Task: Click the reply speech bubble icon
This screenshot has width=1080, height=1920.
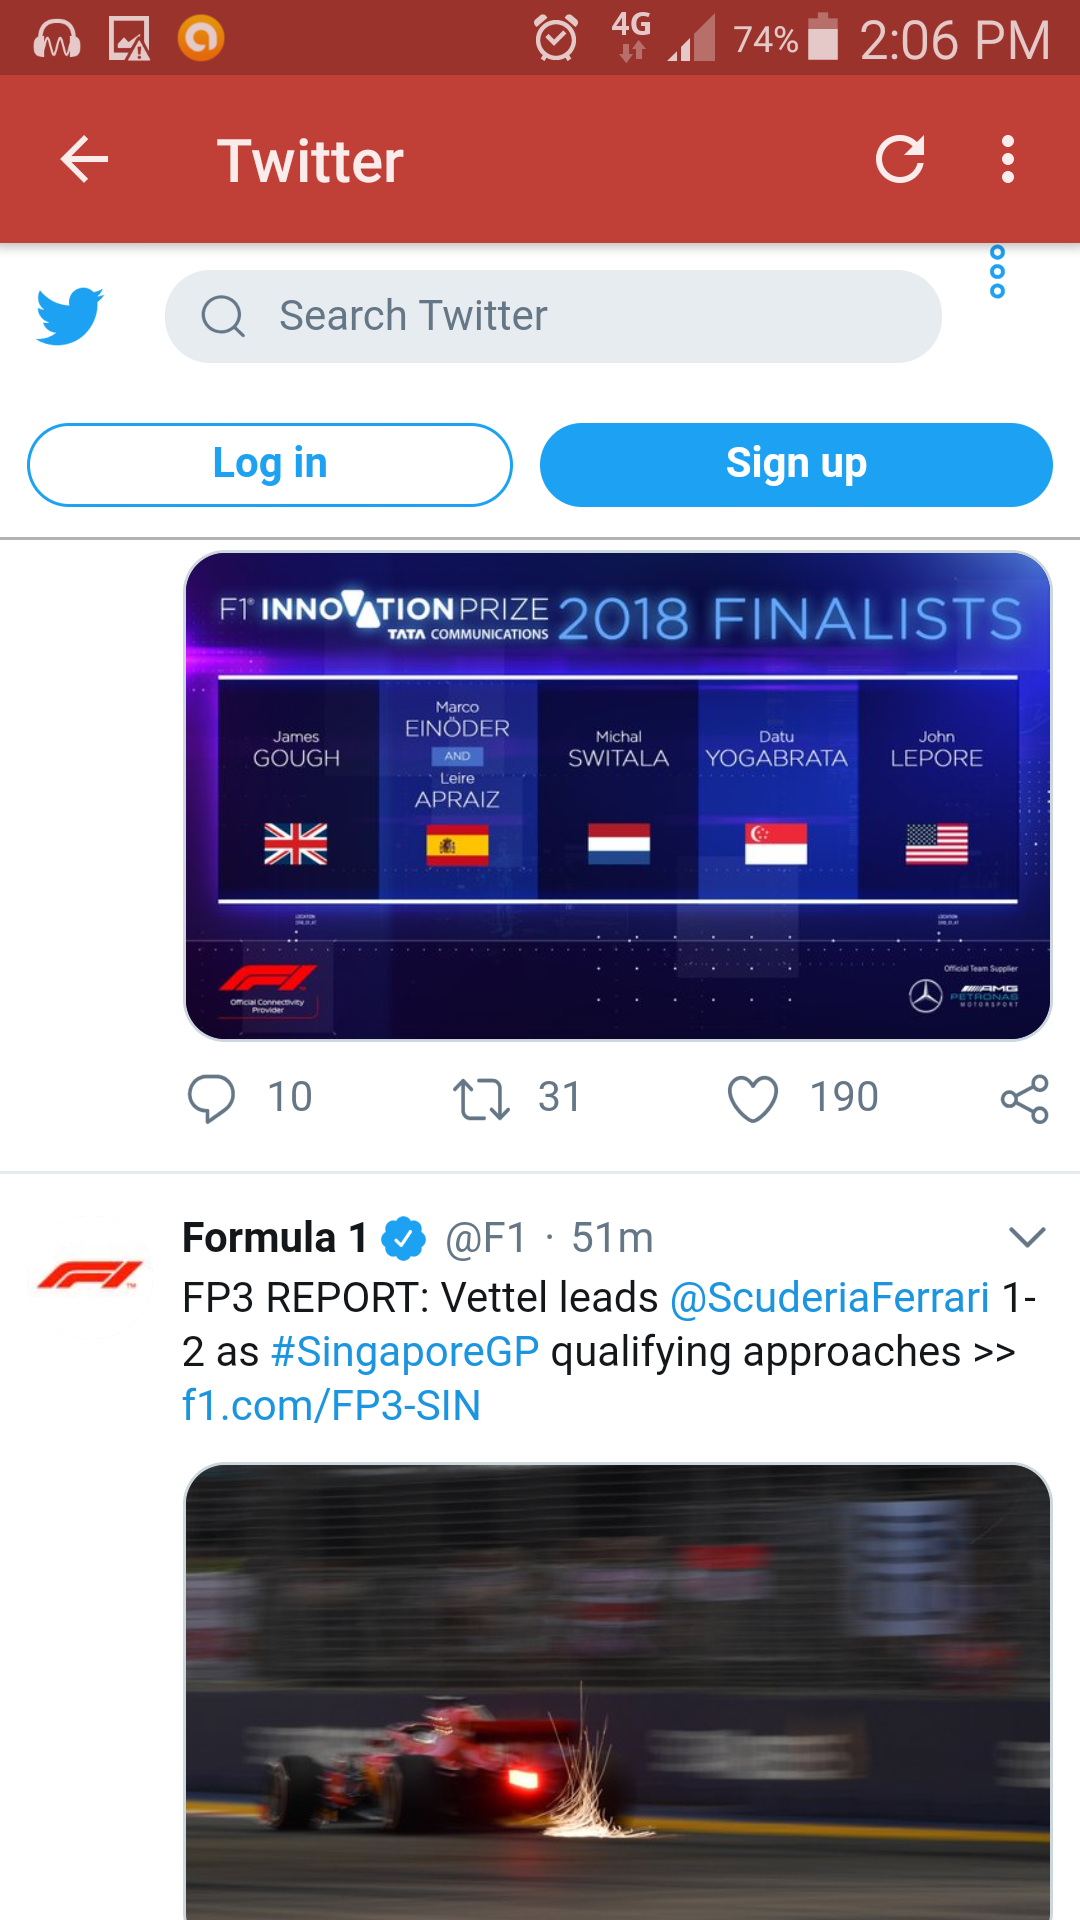Action: click(x=212, y=1097)
